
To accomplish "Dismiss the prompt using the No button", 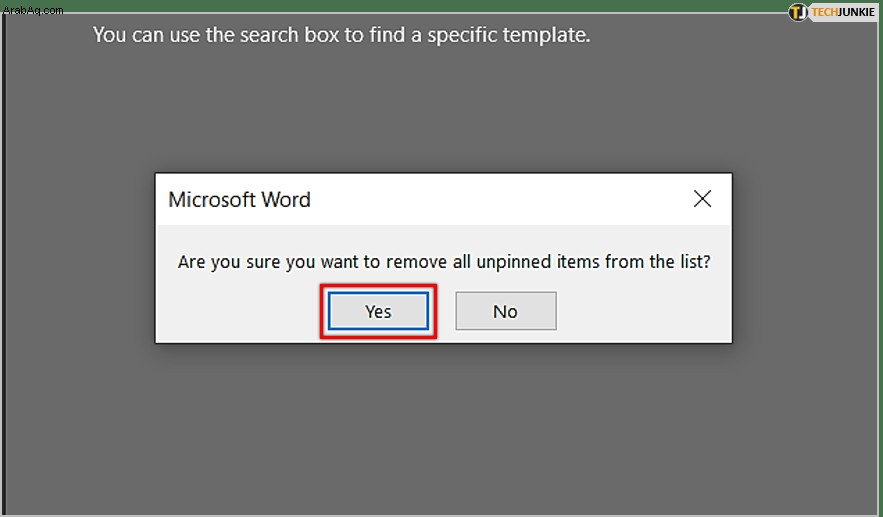I will tap(506, 311).
